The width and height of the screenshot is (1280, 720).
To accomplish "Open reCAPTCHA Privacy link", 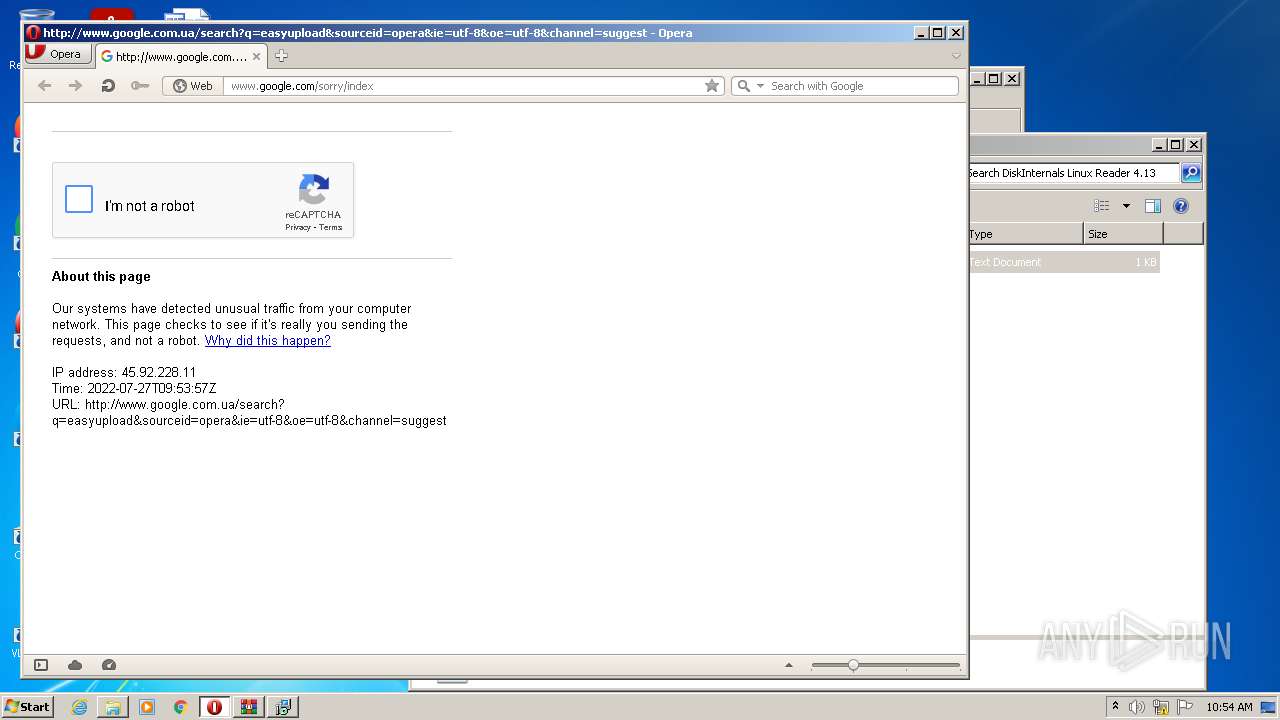I will [297, 227].
